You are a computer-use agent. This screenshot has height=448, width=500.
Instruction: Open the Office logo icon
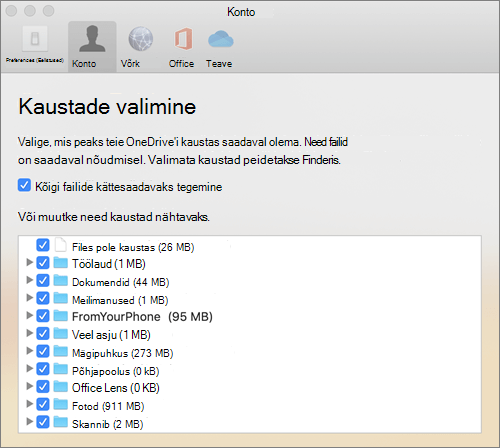(x=183, y=39)
